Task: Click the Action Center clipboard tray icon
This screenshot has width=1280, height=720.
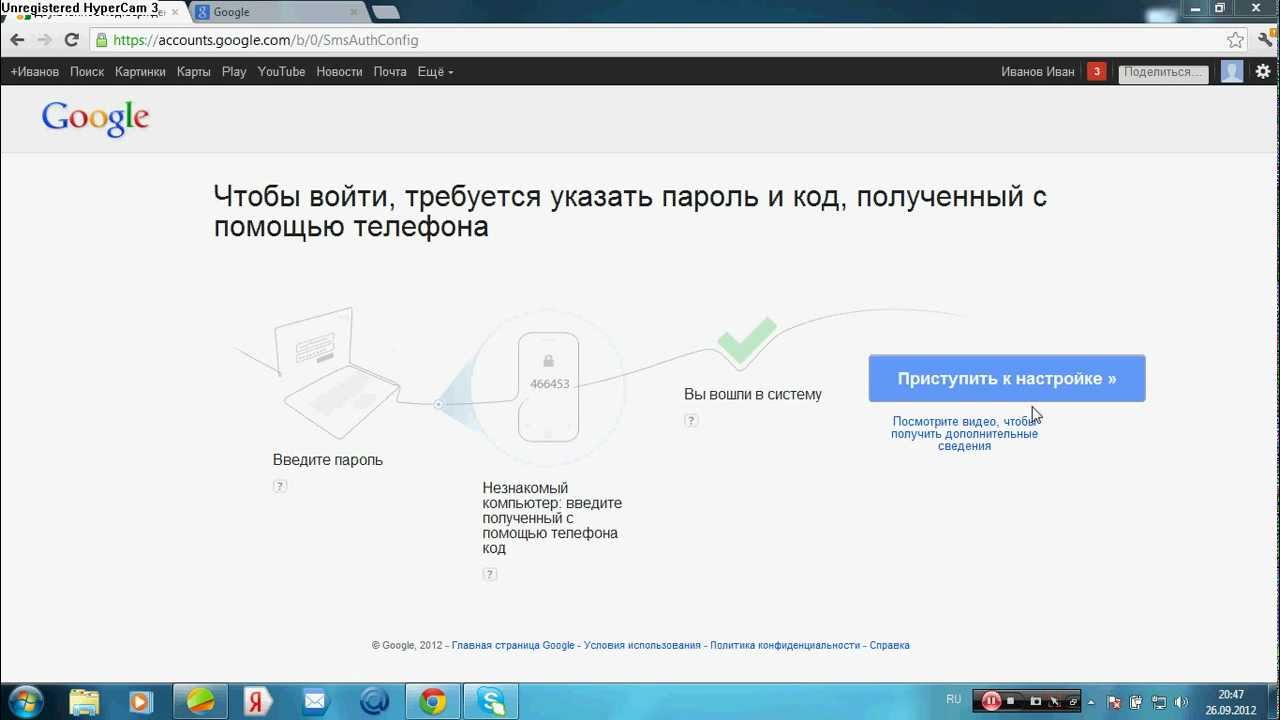Action: pyautogui.click(x=1136, y=701)
